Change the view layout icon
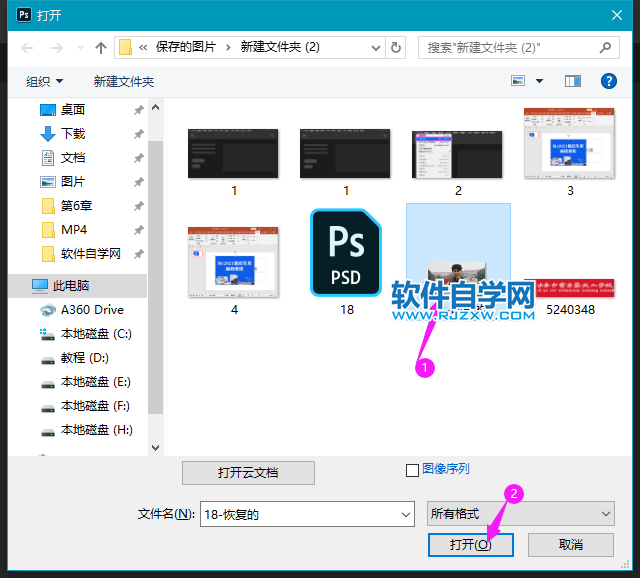The height and width of the screenshot is (578, 640). click(x=518, y=81)
